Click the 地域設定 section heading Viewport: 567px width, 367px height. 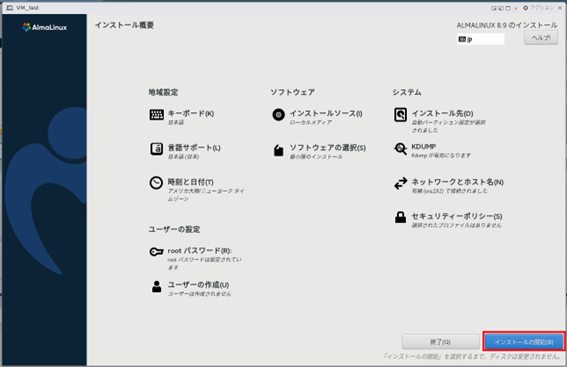163,92
